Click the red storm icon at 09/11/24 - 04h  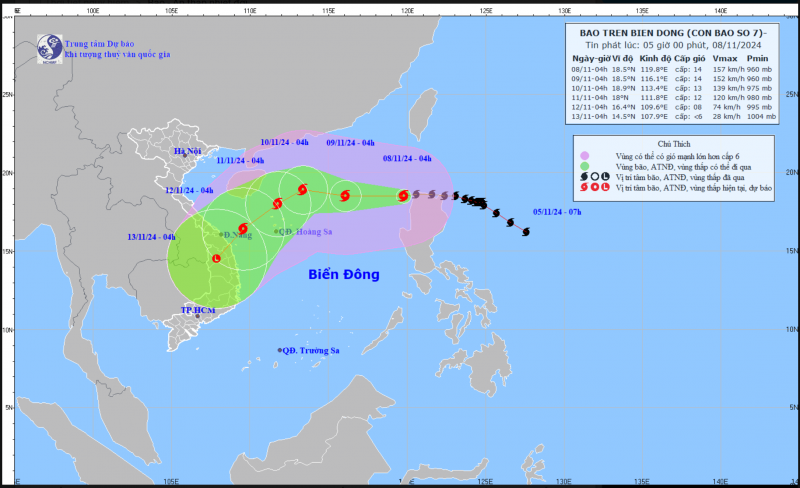click(x=345, y=196)
